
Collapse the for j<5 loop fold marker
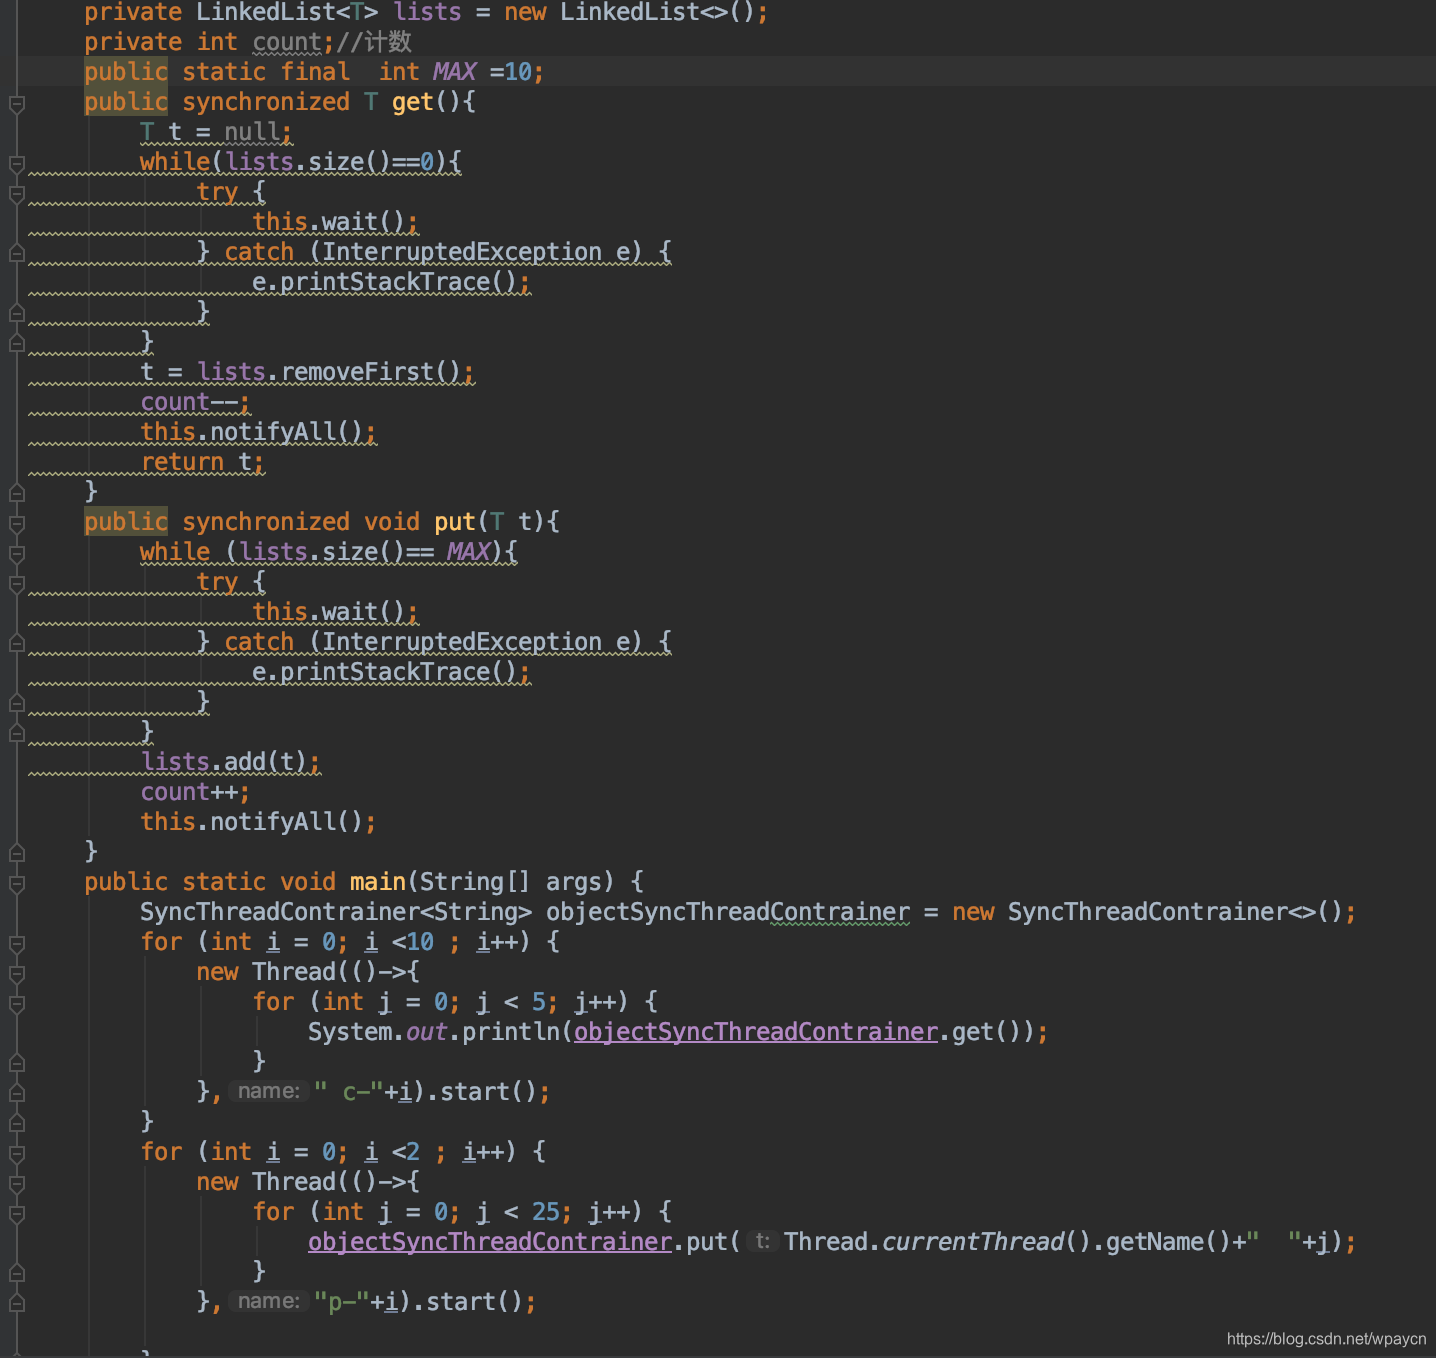coord(17,1003)
